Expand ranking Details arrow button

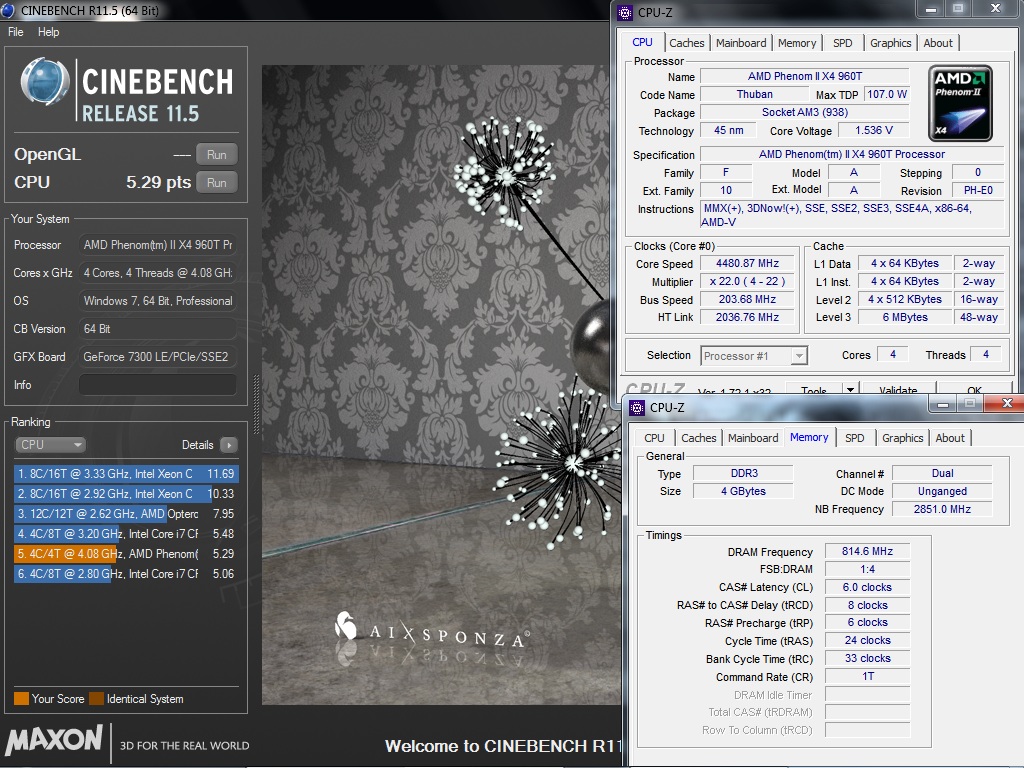[229, 445]
